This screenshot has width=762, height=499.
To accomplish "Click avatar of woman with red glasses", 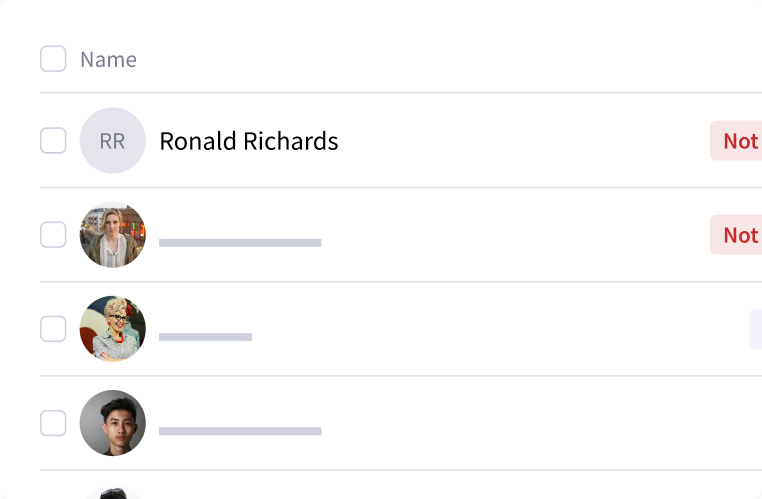I will tap(112, 329).
